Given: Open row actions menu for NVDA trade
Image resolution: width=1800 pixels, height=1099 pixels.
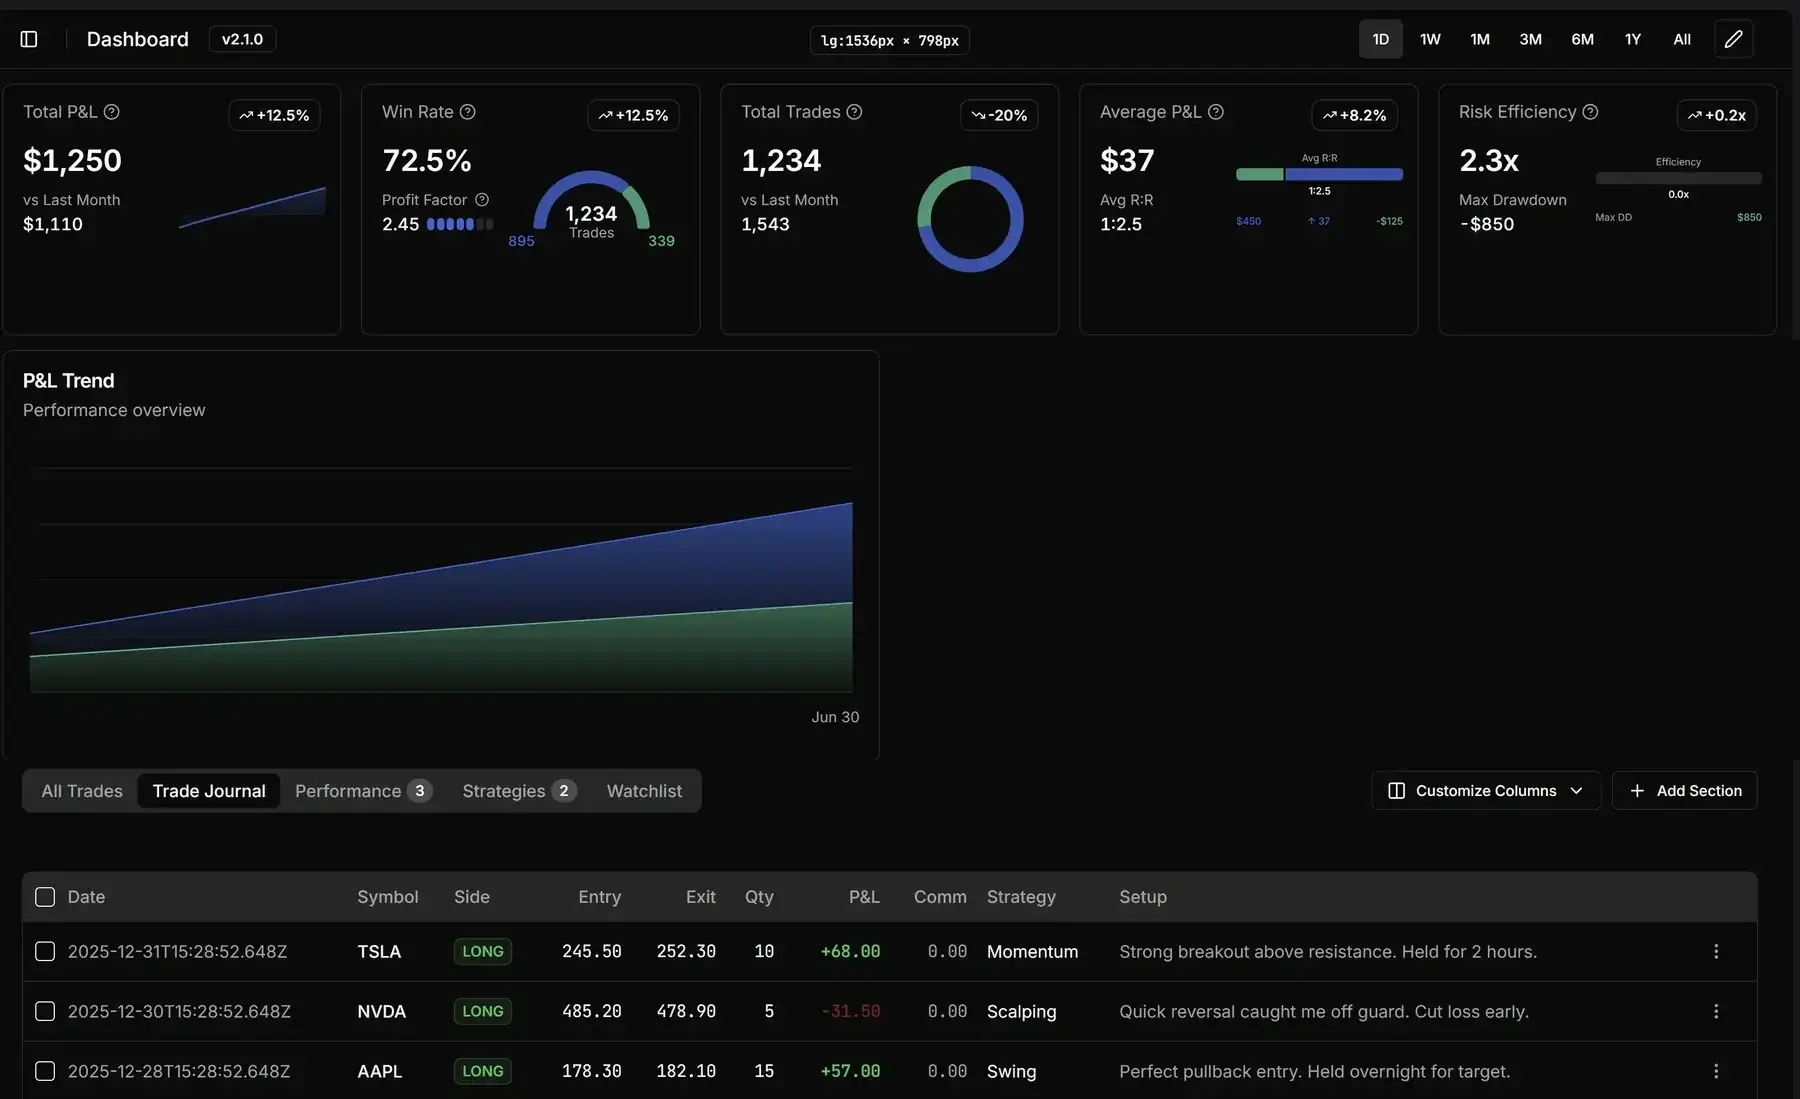Looking at the screenshot, I should coord(1716,1011).
